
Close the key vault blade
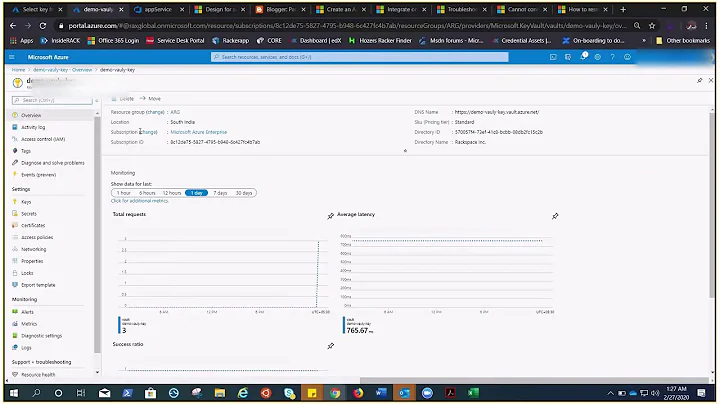711,80
